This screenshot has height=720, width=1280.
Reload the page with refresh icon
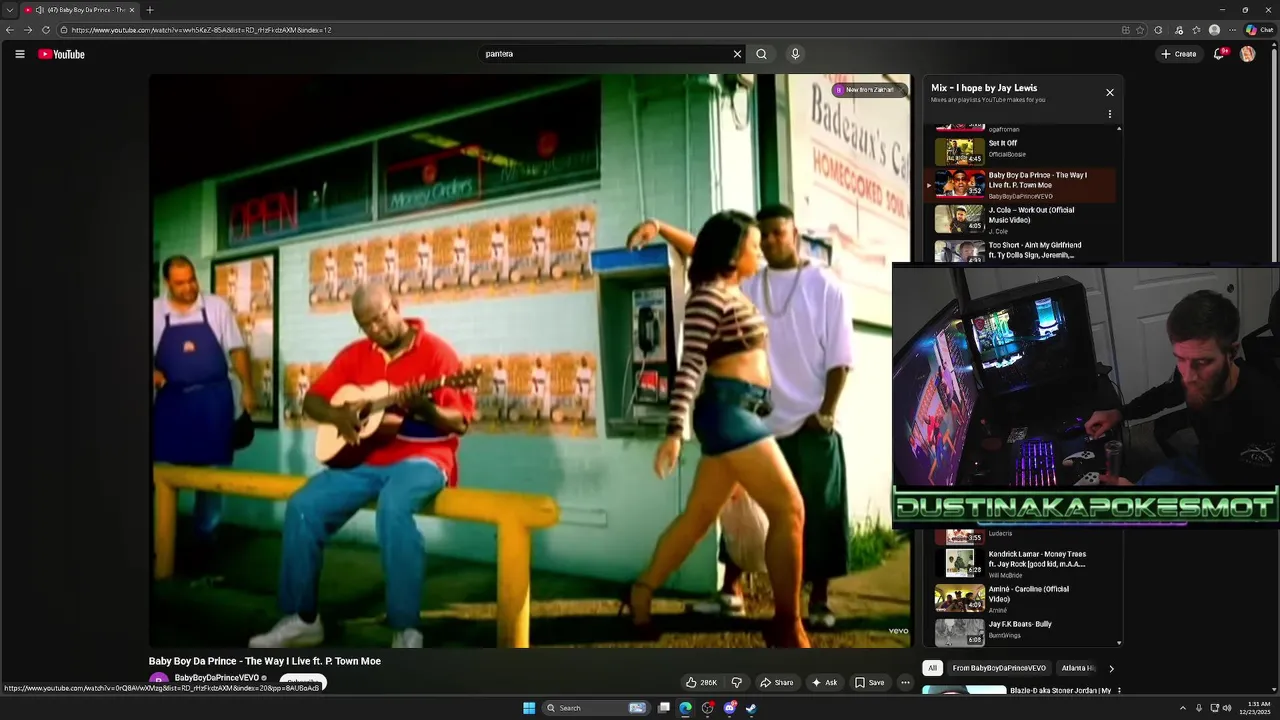[x=46, y=30]
